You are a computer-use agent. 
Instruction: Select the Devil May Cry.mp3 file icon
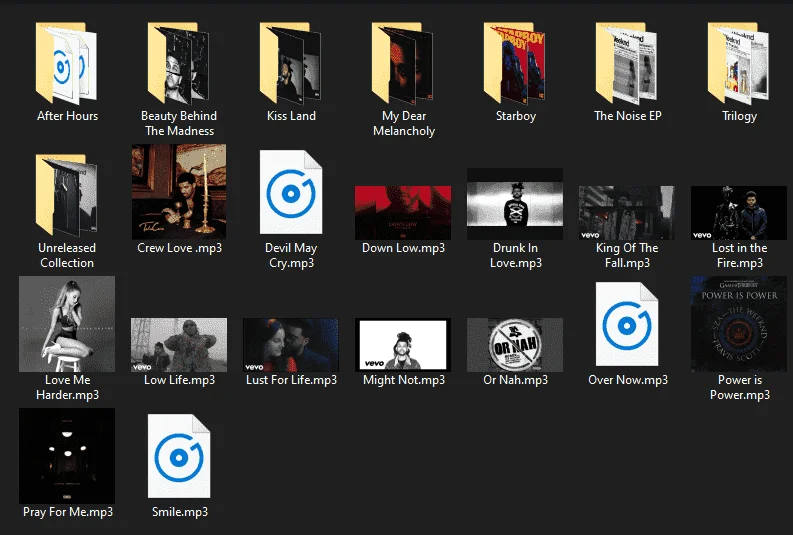coord(291,192)
